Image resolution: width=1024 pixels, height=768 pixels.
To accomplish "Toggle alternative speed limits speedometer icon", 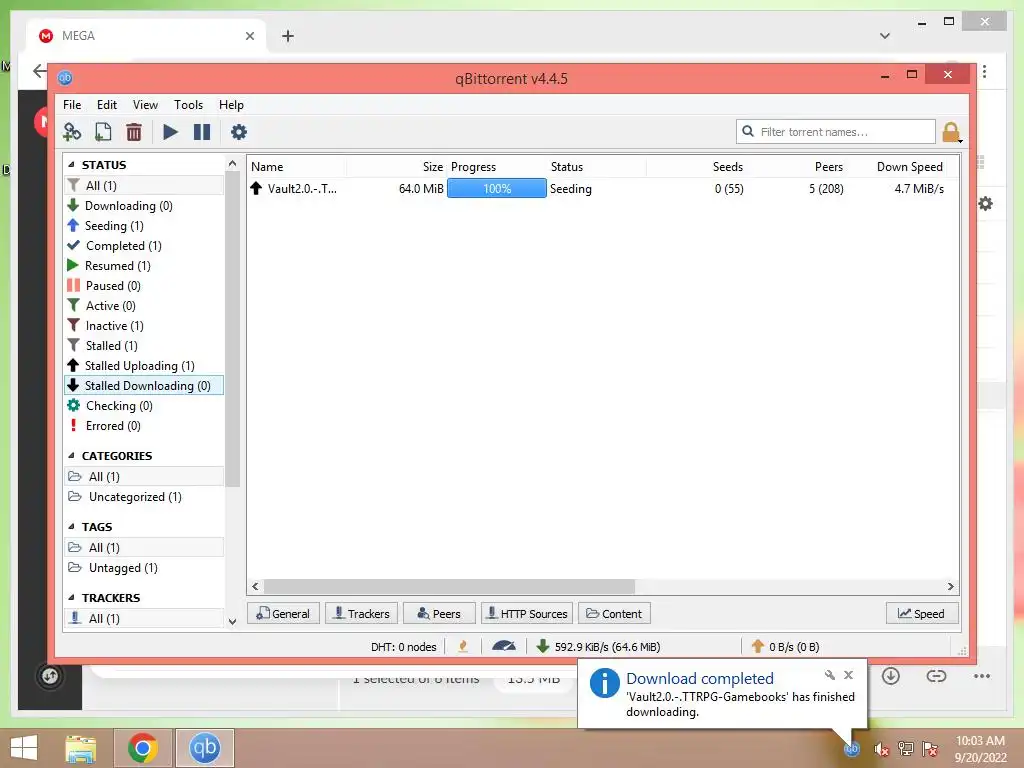I will (x=504, y=647).
